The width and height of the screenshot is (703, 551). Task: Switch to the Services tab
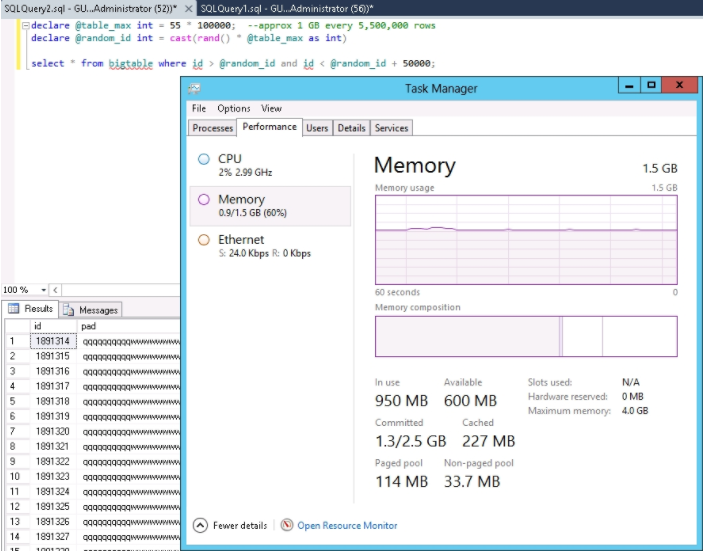click(x=391, y=128)
